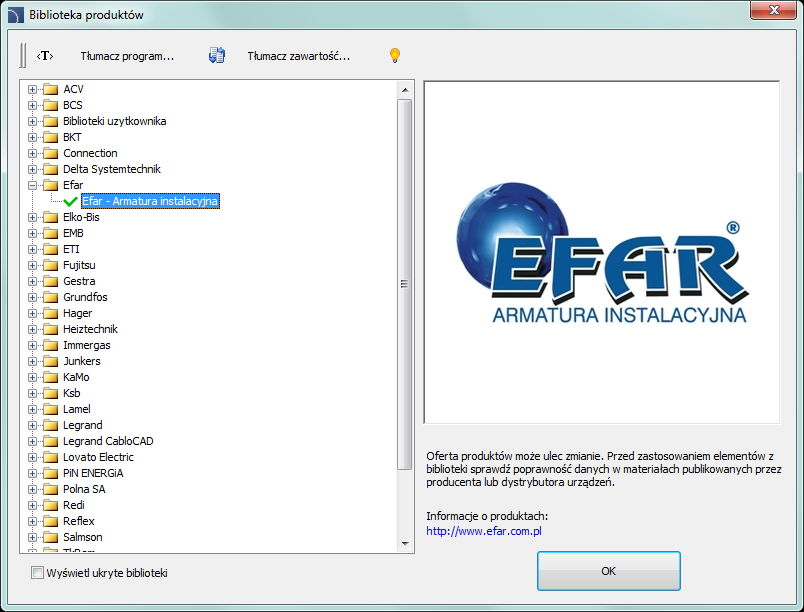This screenshot has width=804, height=612.
Task: Click the green checkmark next to Efar library
Action: [x=71, y=201]
